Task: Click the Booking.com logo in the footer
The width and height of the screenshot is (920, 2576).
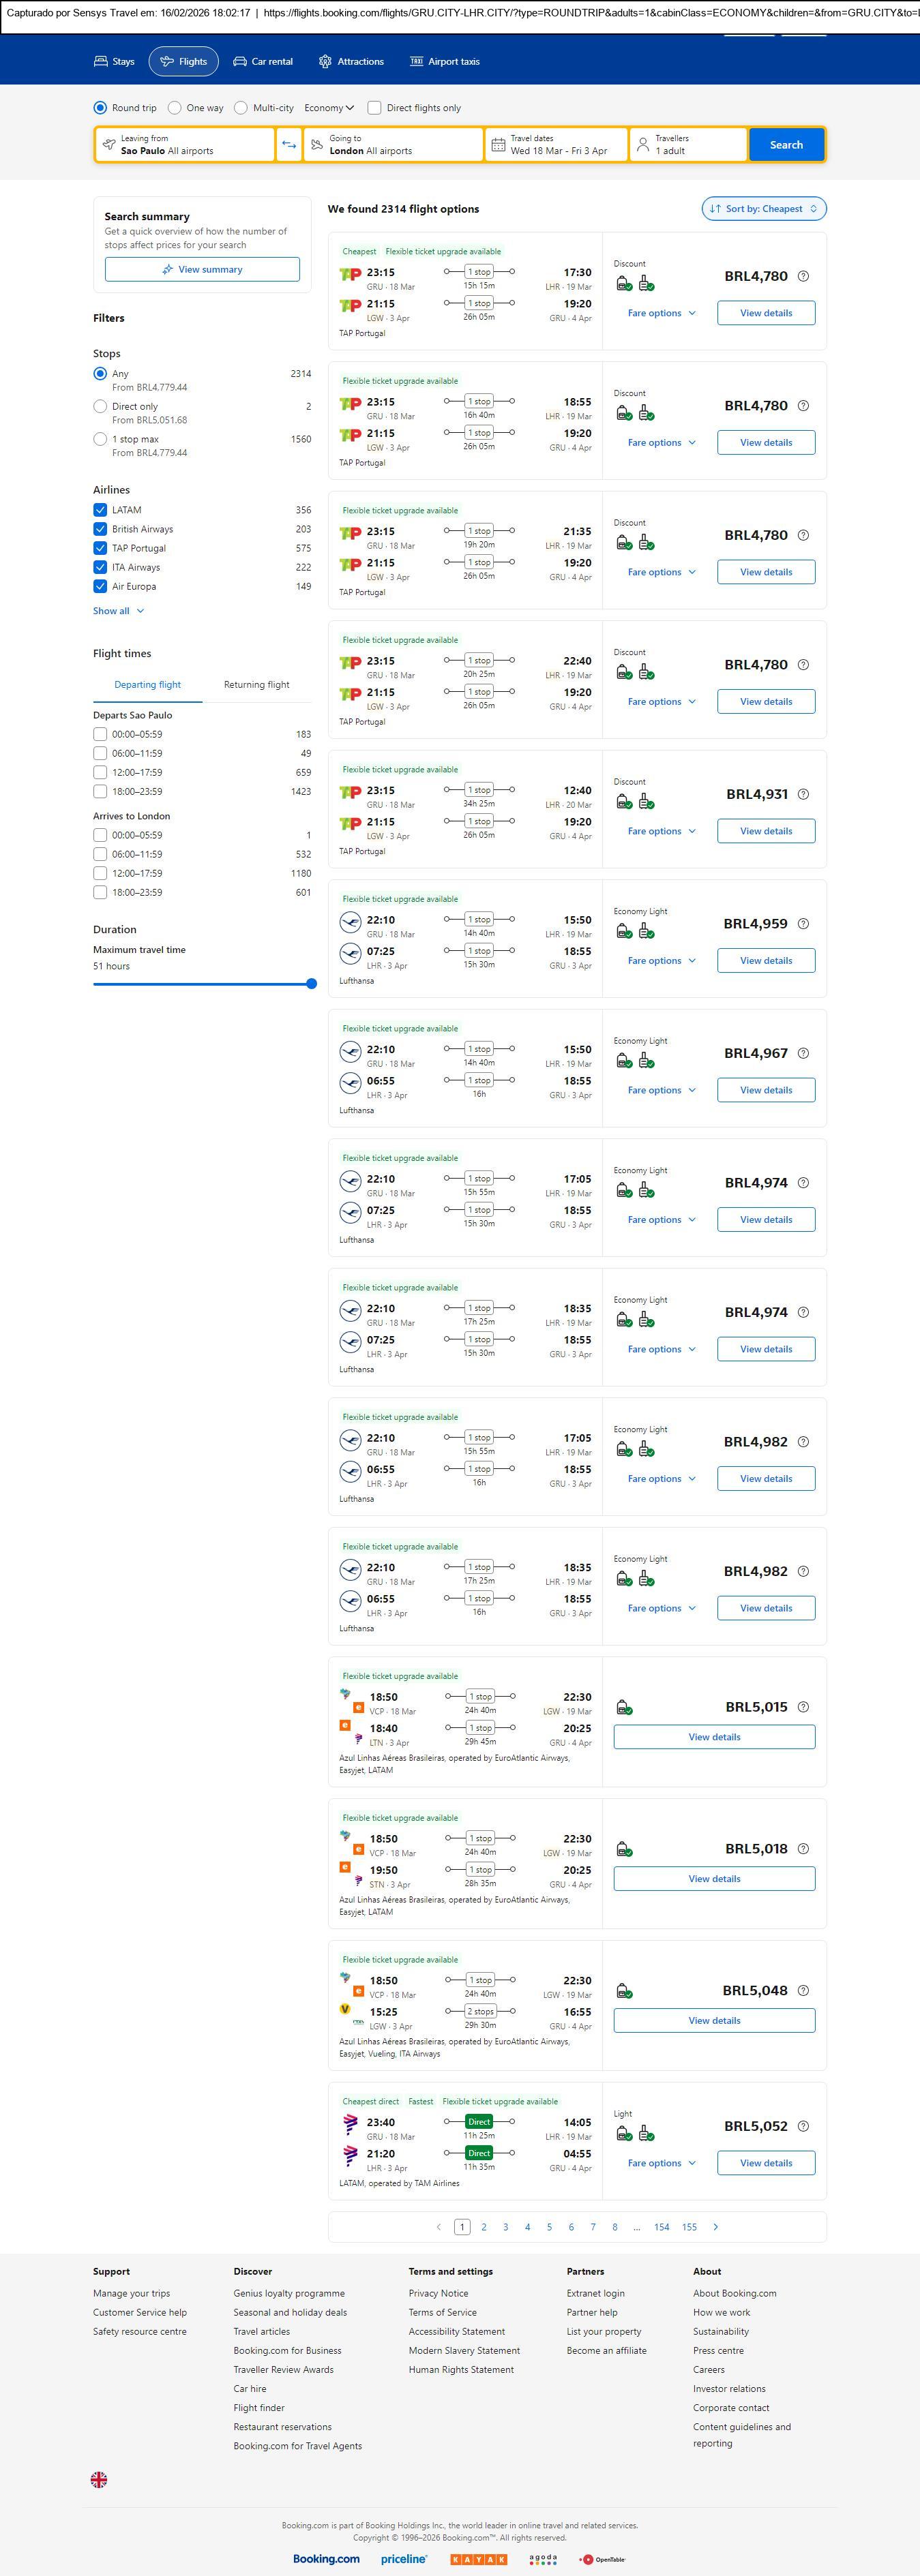Action: coord(326,2558)
